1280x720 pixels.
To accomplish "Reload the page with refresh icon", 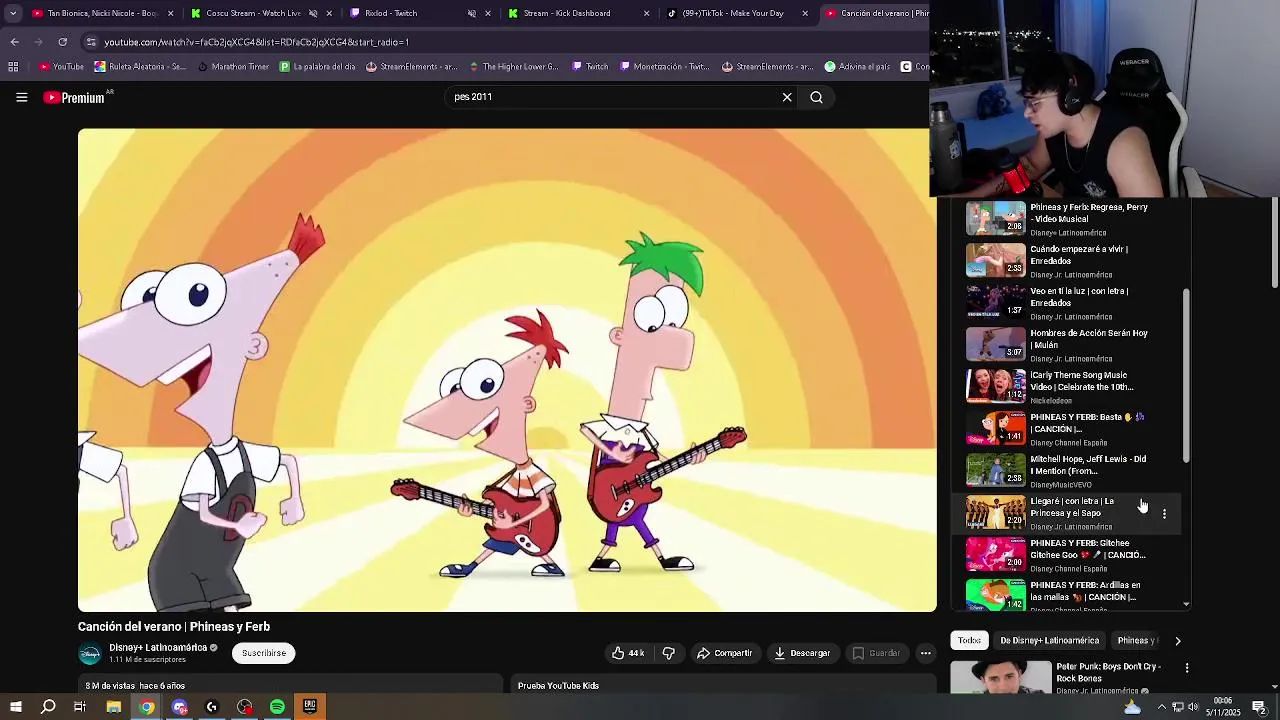I will click(62, 42).
